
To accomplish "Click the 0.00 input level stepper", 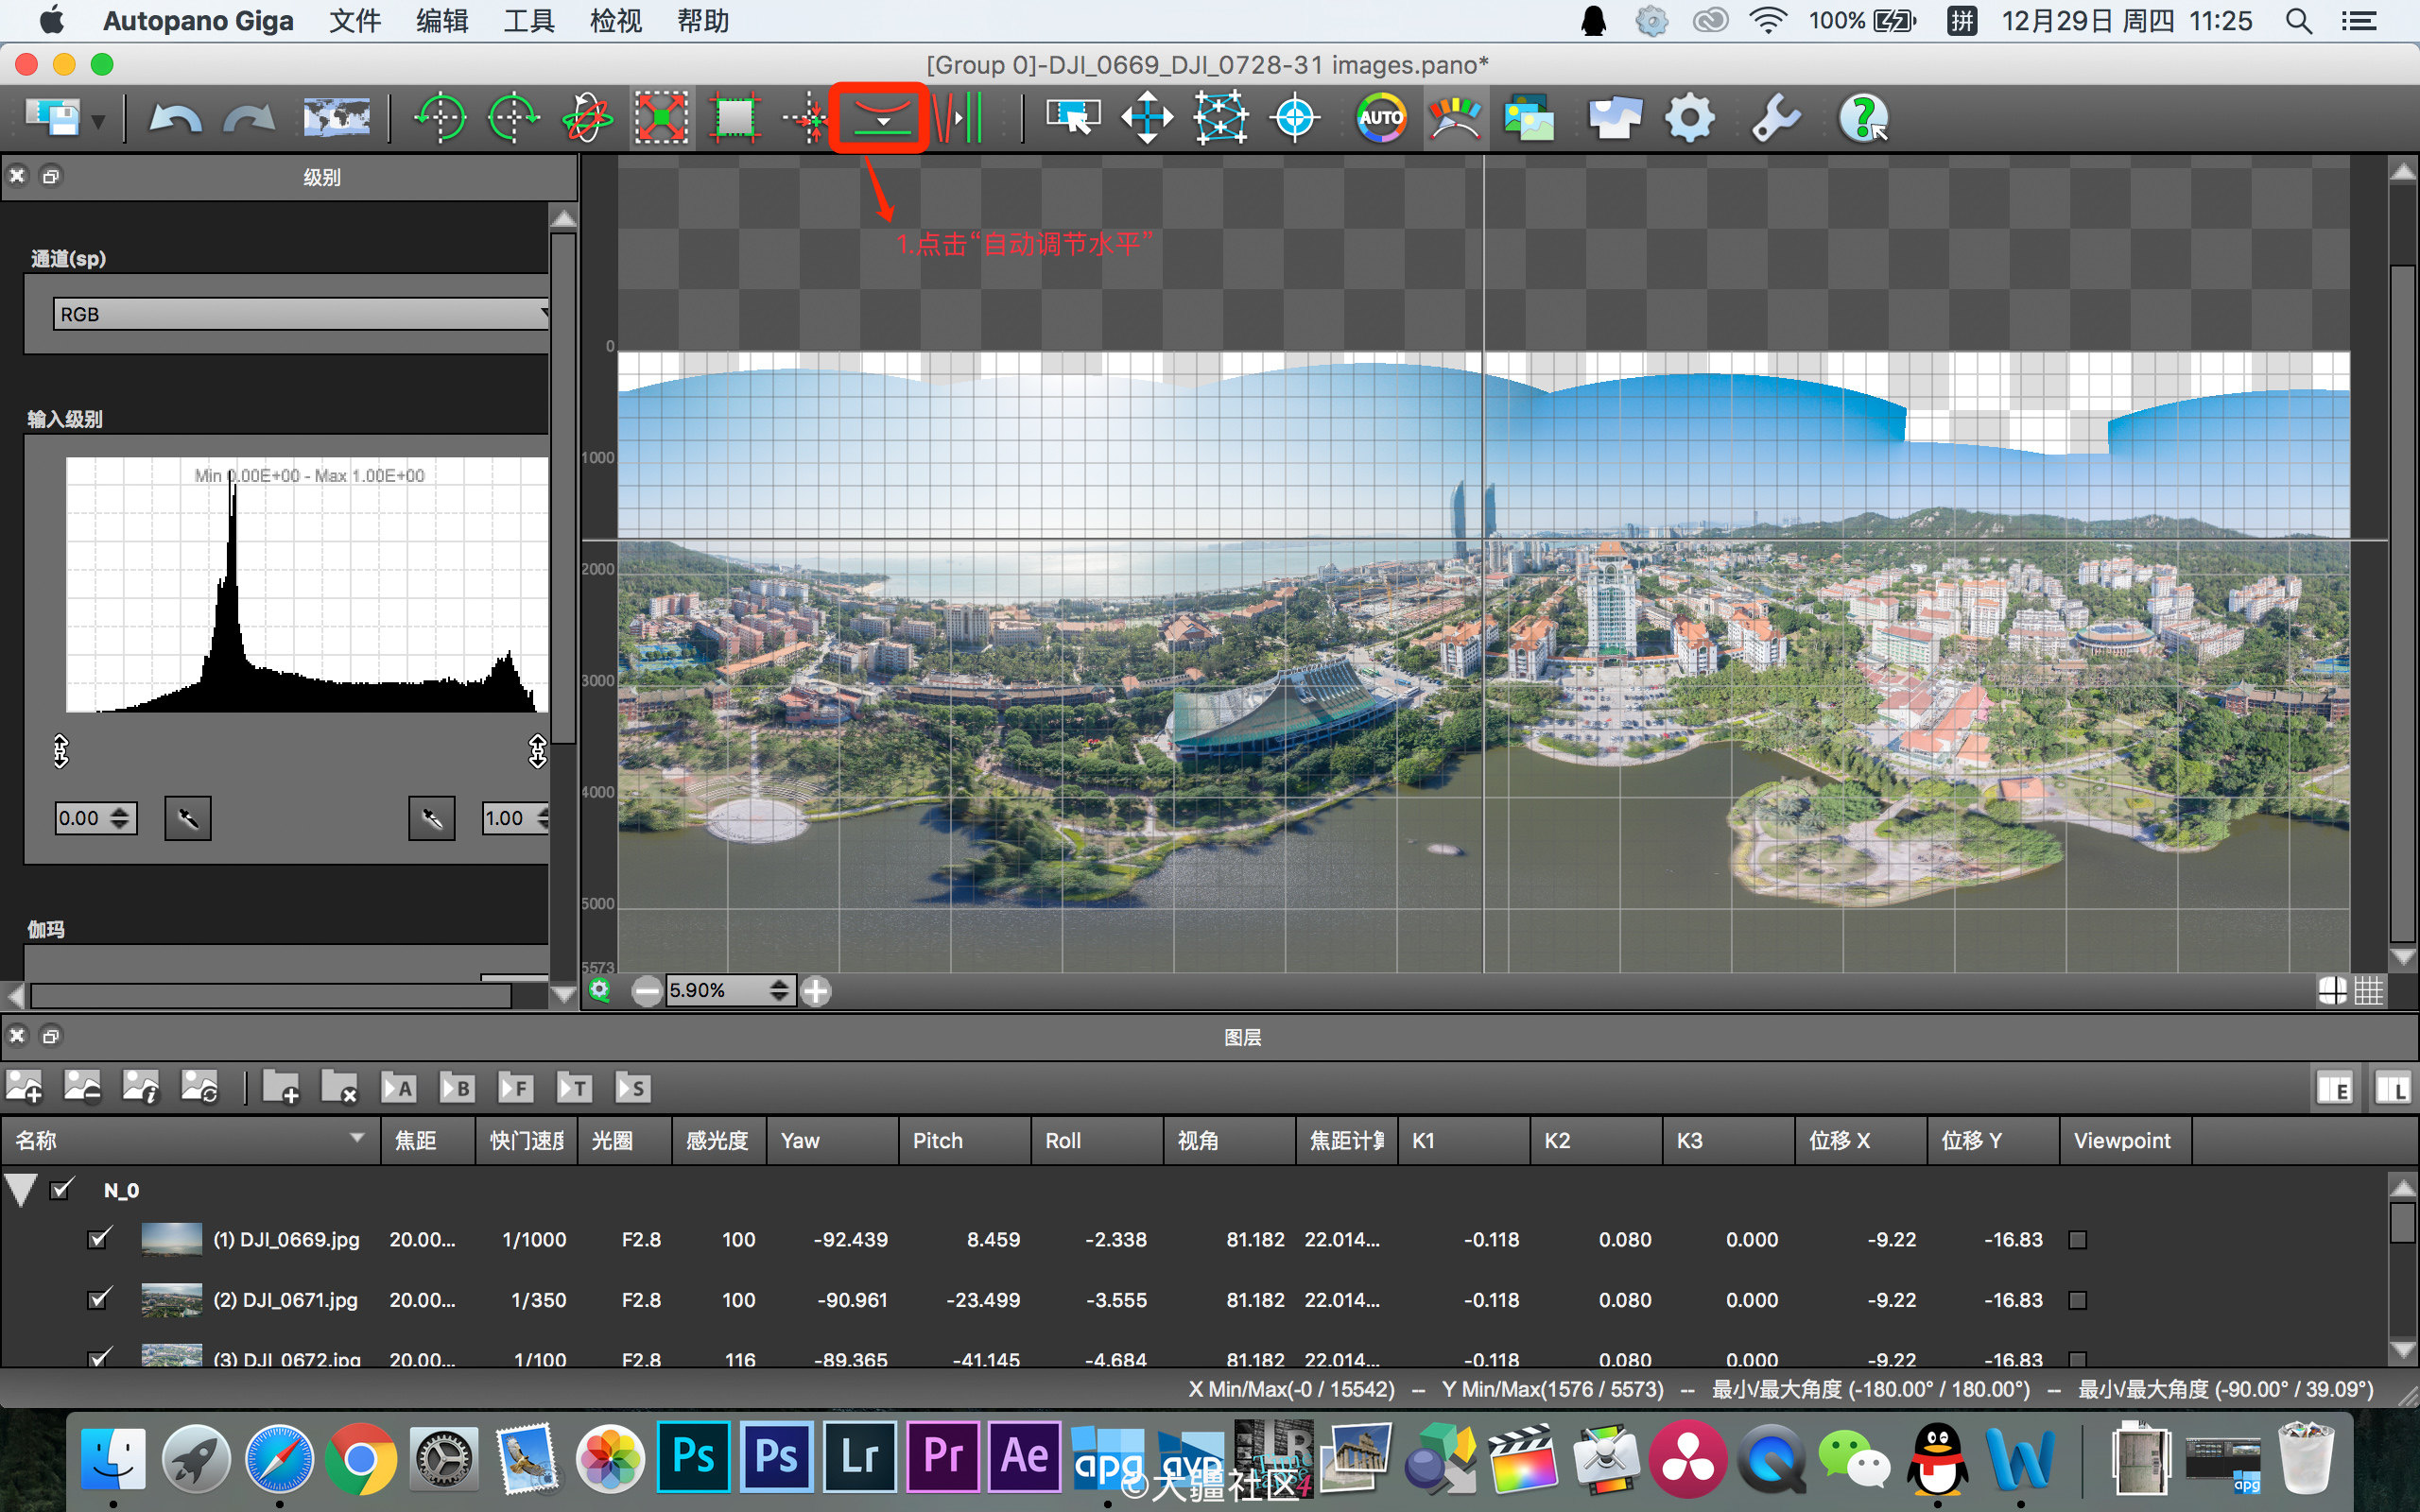I will 120,818.
